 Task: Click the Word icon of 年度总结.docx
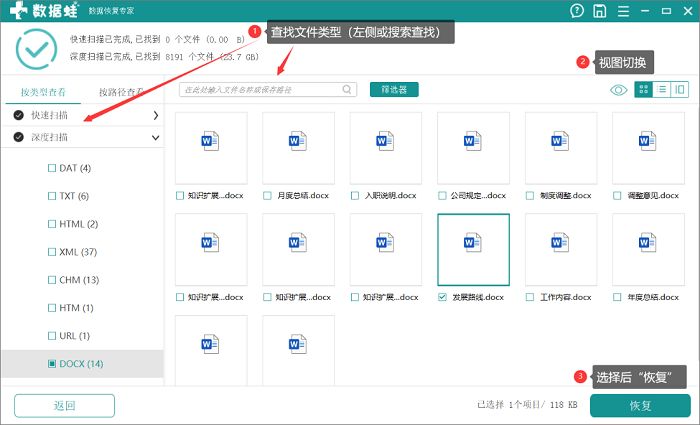point(647,242)
